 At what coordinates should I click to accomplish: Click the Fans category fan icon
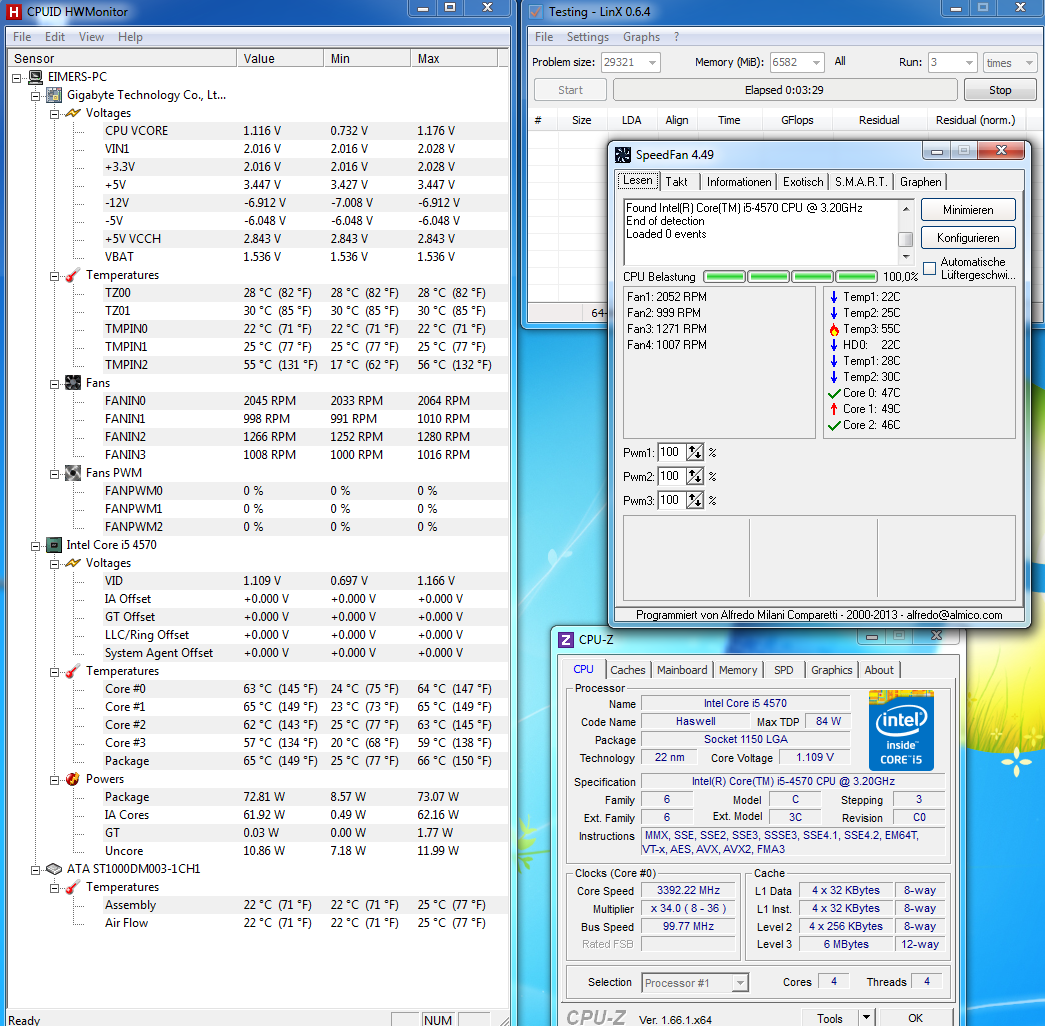coord(73,383)
